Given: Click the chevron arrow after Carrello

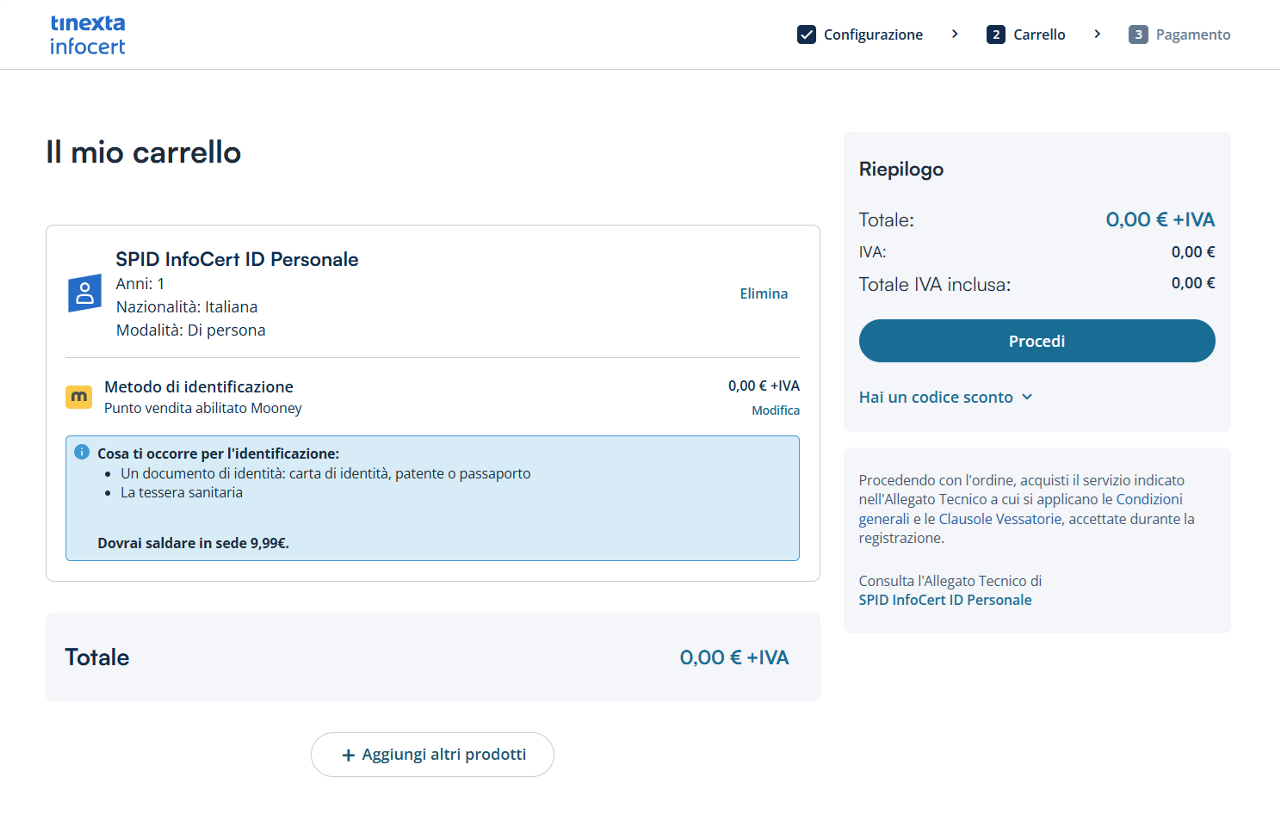Looking at the screenshot, I should (1097, 34).
